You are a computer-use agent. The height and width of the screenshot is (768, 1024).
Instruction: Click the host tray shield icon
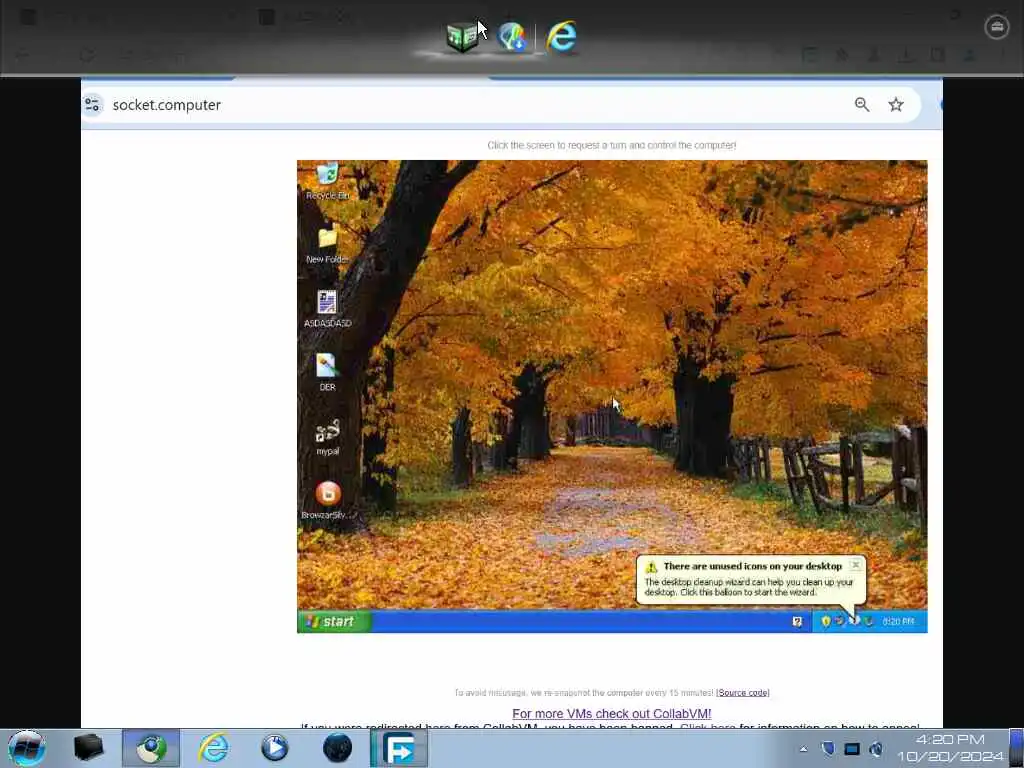pos(827,748)
